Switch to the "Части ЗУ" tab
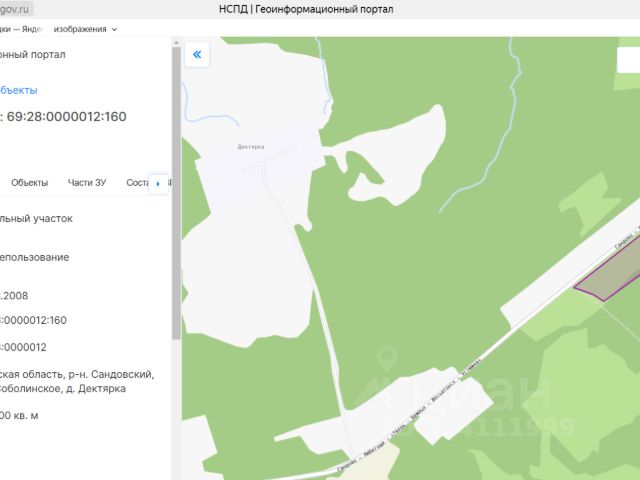Screen dimensions: 640x480 click(x=87, y=182)
